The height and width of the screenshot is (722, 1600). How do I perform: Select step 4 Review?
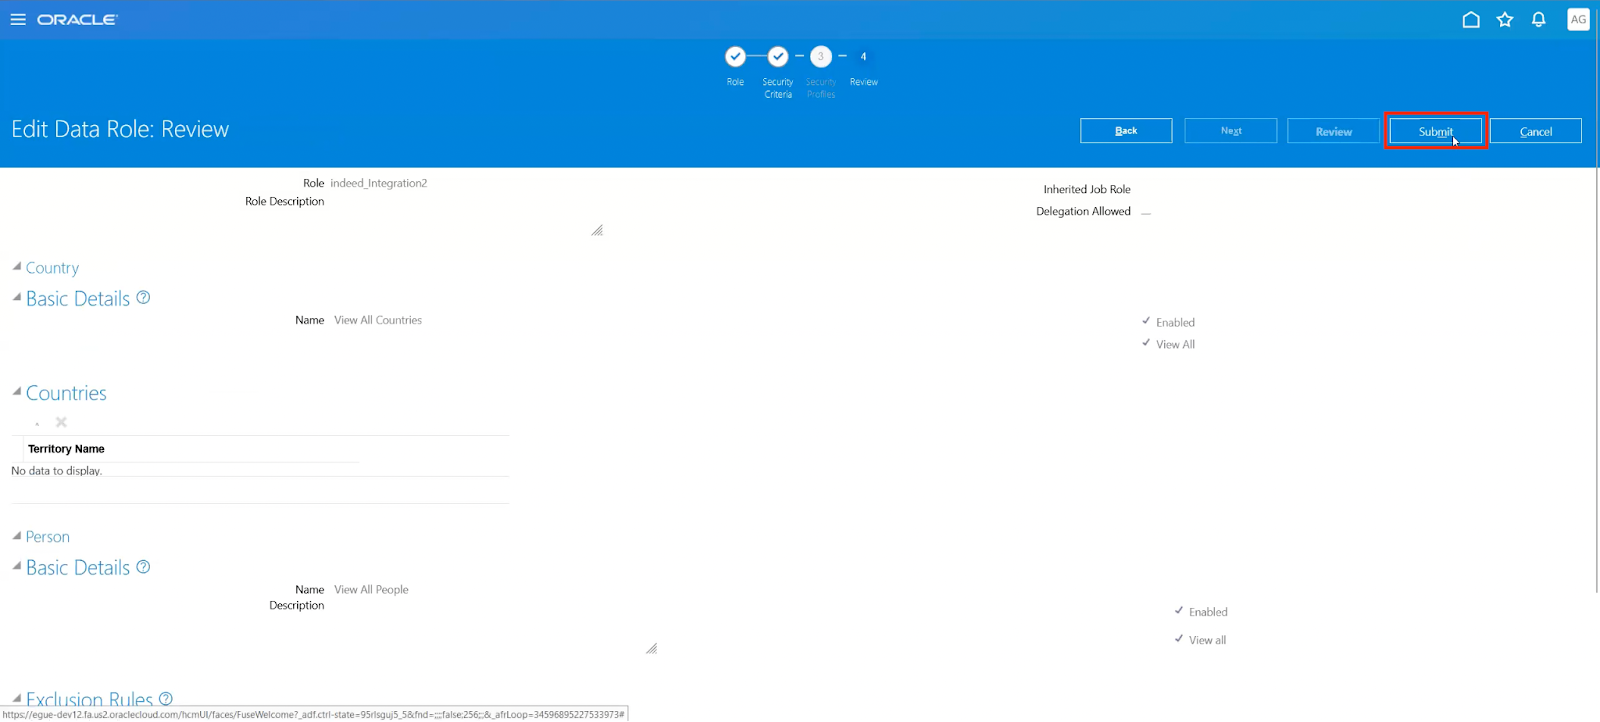[x=864, y=56]
